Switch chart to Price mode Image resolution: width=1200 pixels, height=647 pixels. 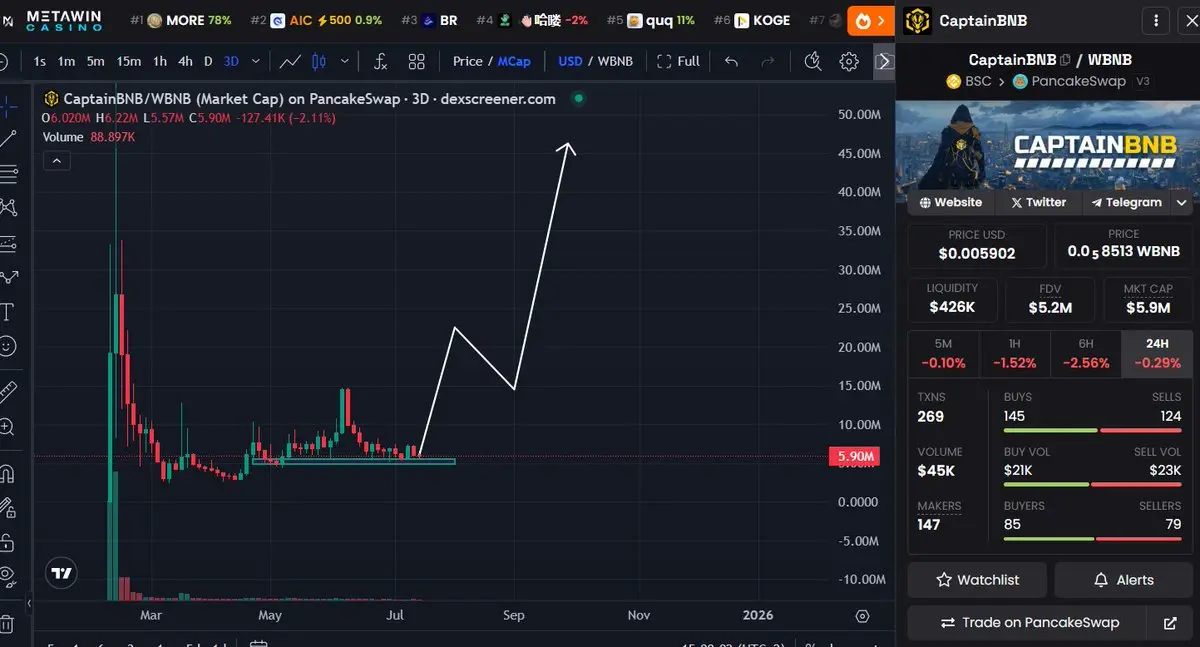point(468,61)
